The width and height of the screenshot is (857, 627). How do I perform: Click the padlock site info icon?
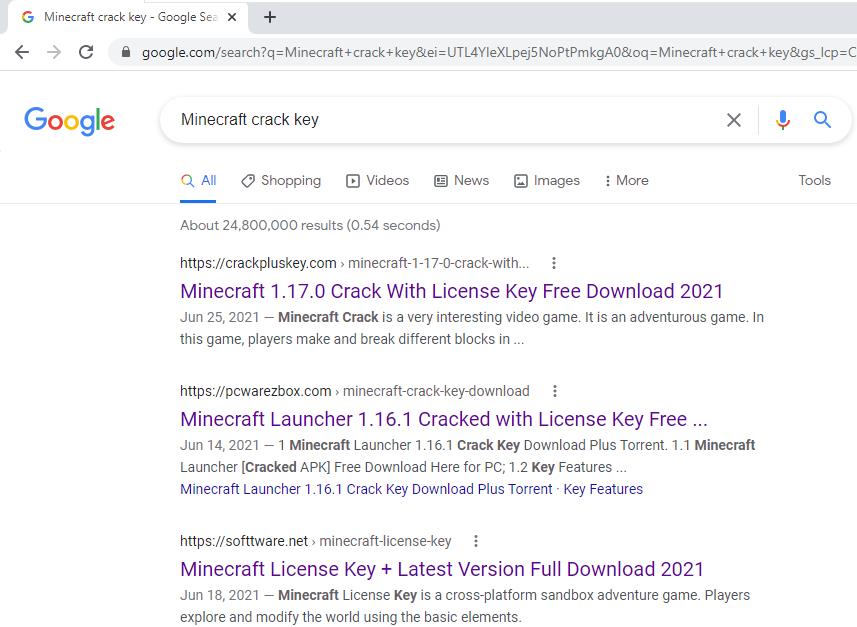tap(126, 52)
